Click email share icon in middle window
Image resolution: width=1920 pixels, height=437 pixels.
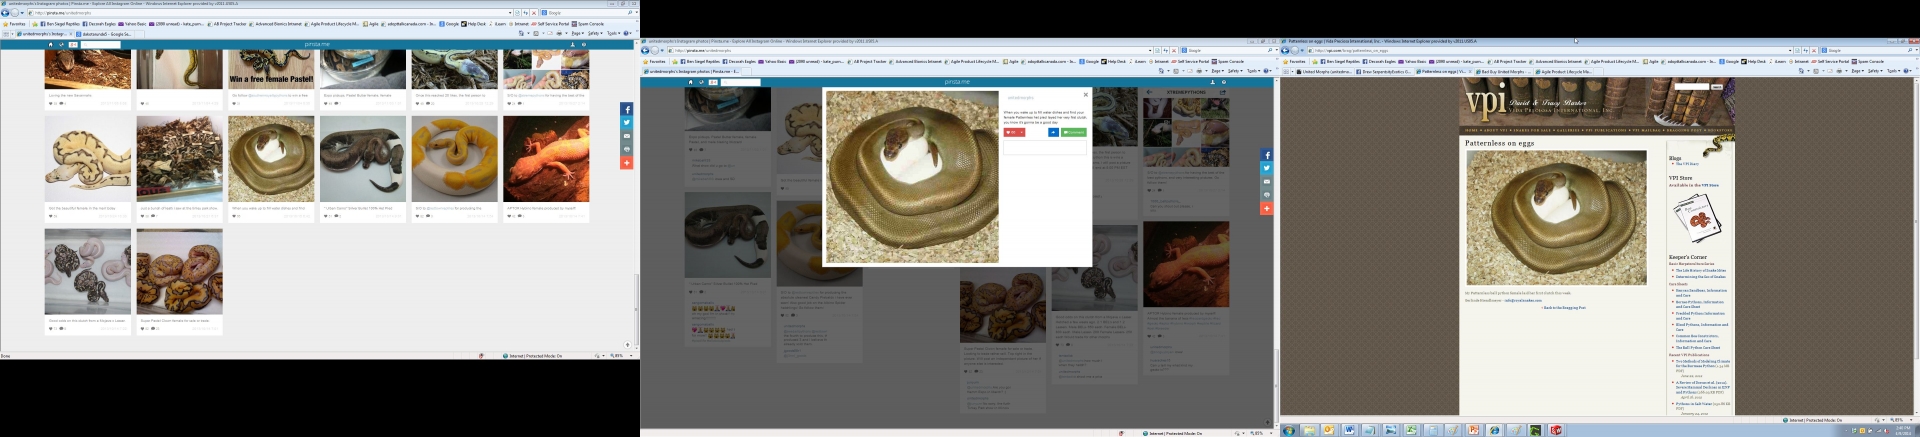click(x=1267, y=182)
